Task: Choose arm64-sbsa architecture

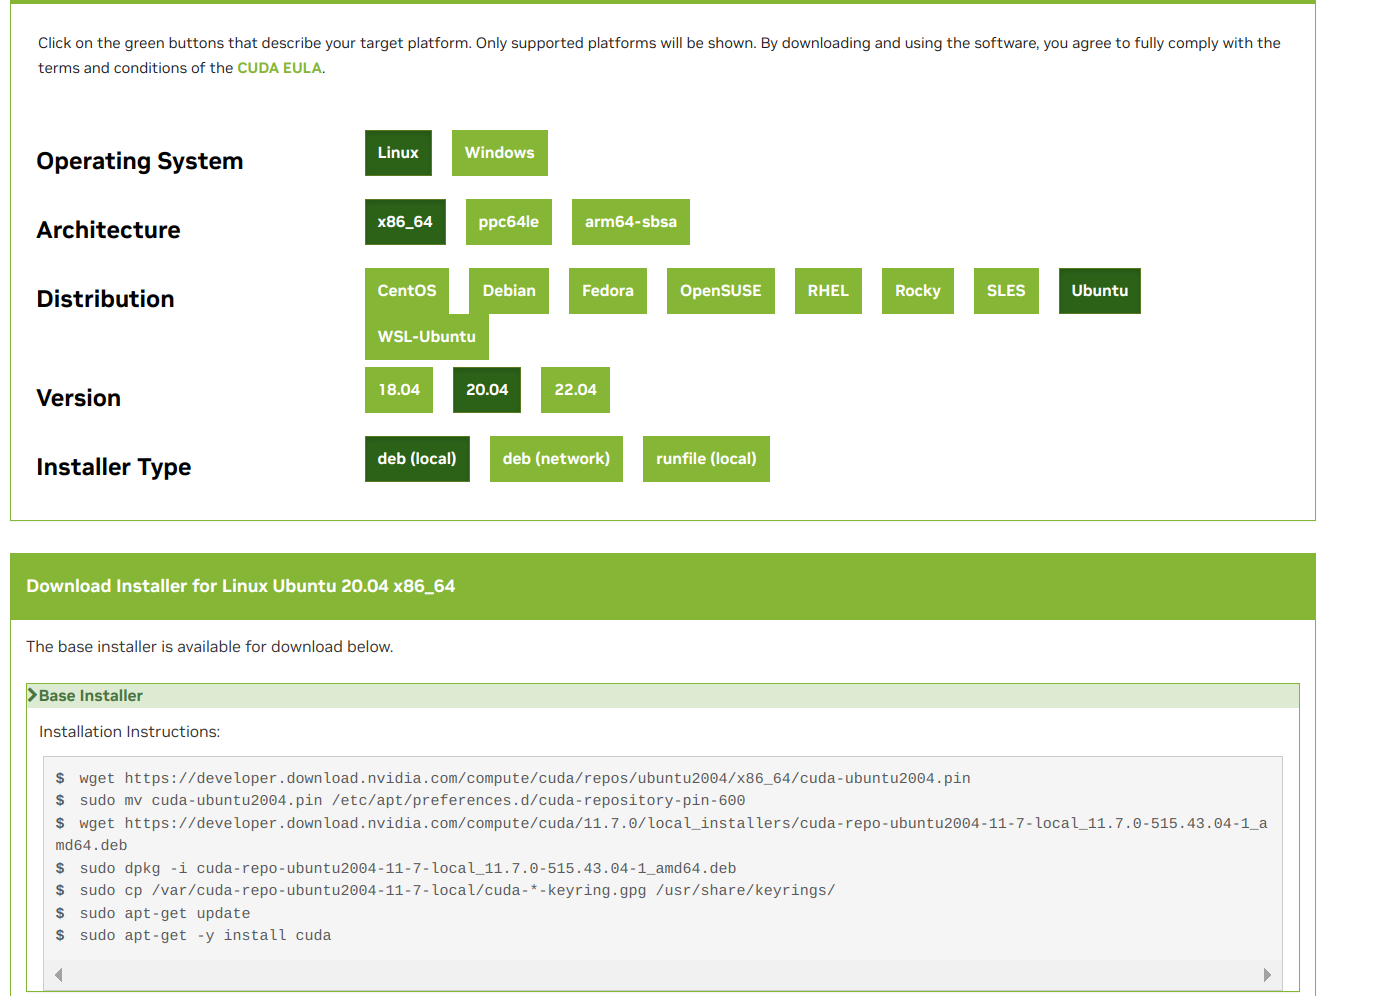Action: click(630, 222)
